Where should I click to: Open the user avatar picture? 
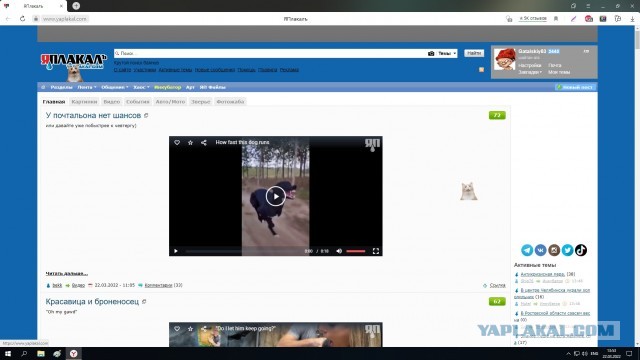(504, 60)
